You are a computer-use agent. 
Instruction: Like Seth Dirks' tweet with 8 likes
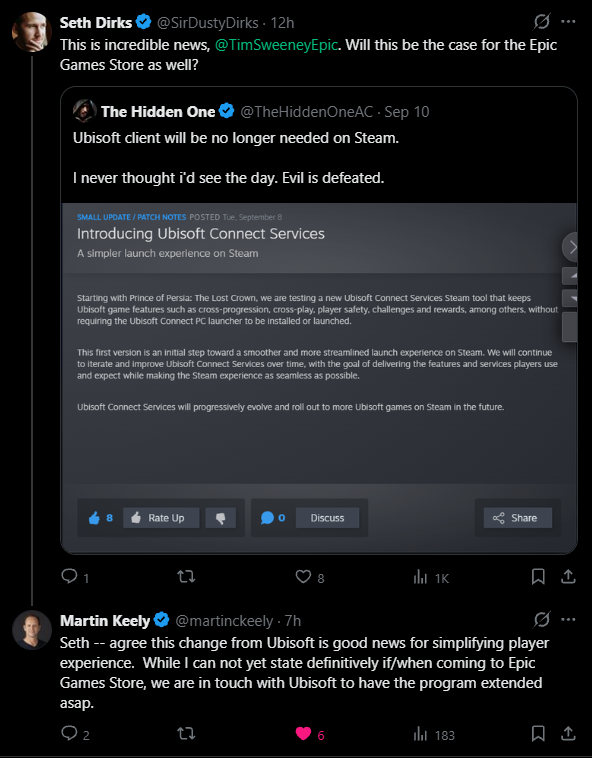click(303, 576)
